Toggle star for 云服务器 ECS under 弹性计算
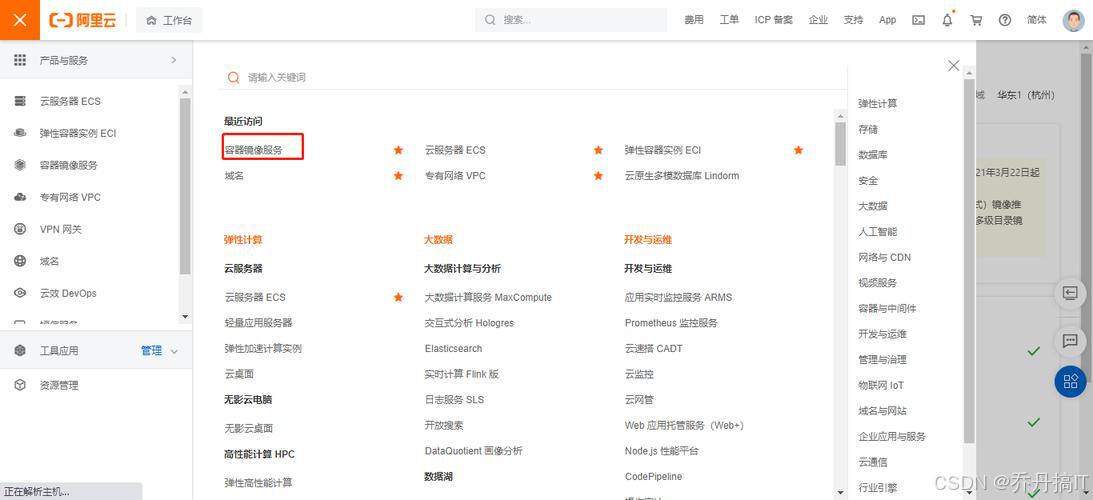Image resolution: width=1093 pixels, height=500 pixels. coord(398,297)
